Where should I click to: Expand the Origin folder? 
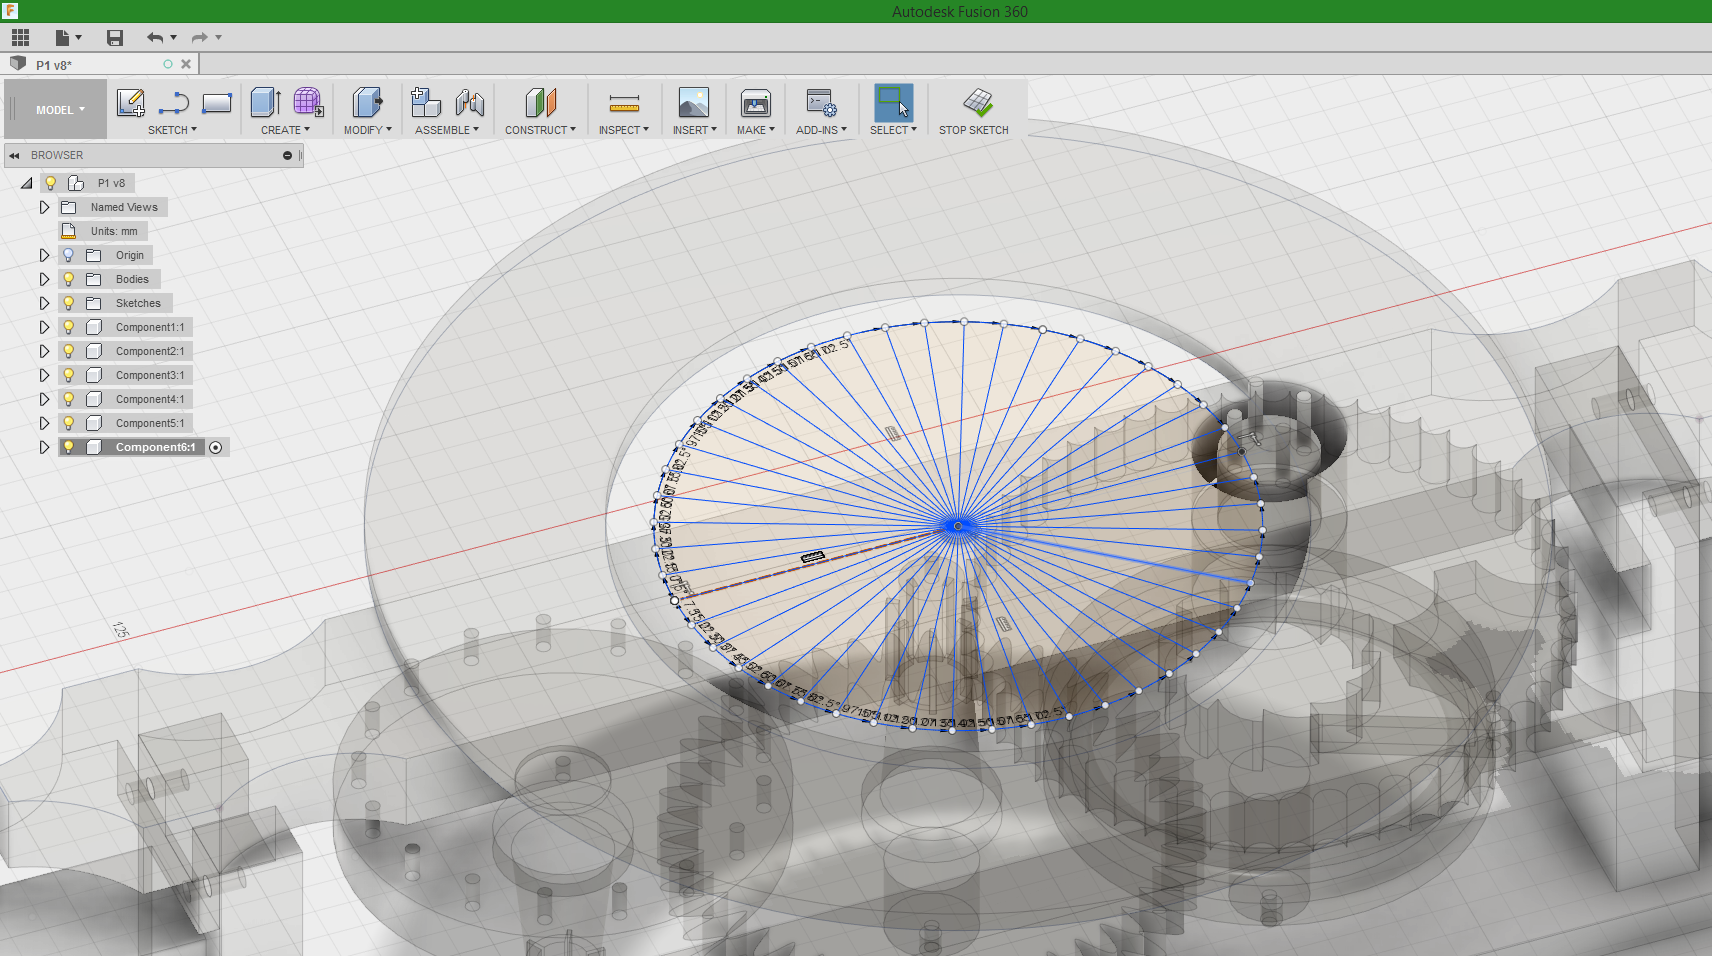click(x=44, y=255)
